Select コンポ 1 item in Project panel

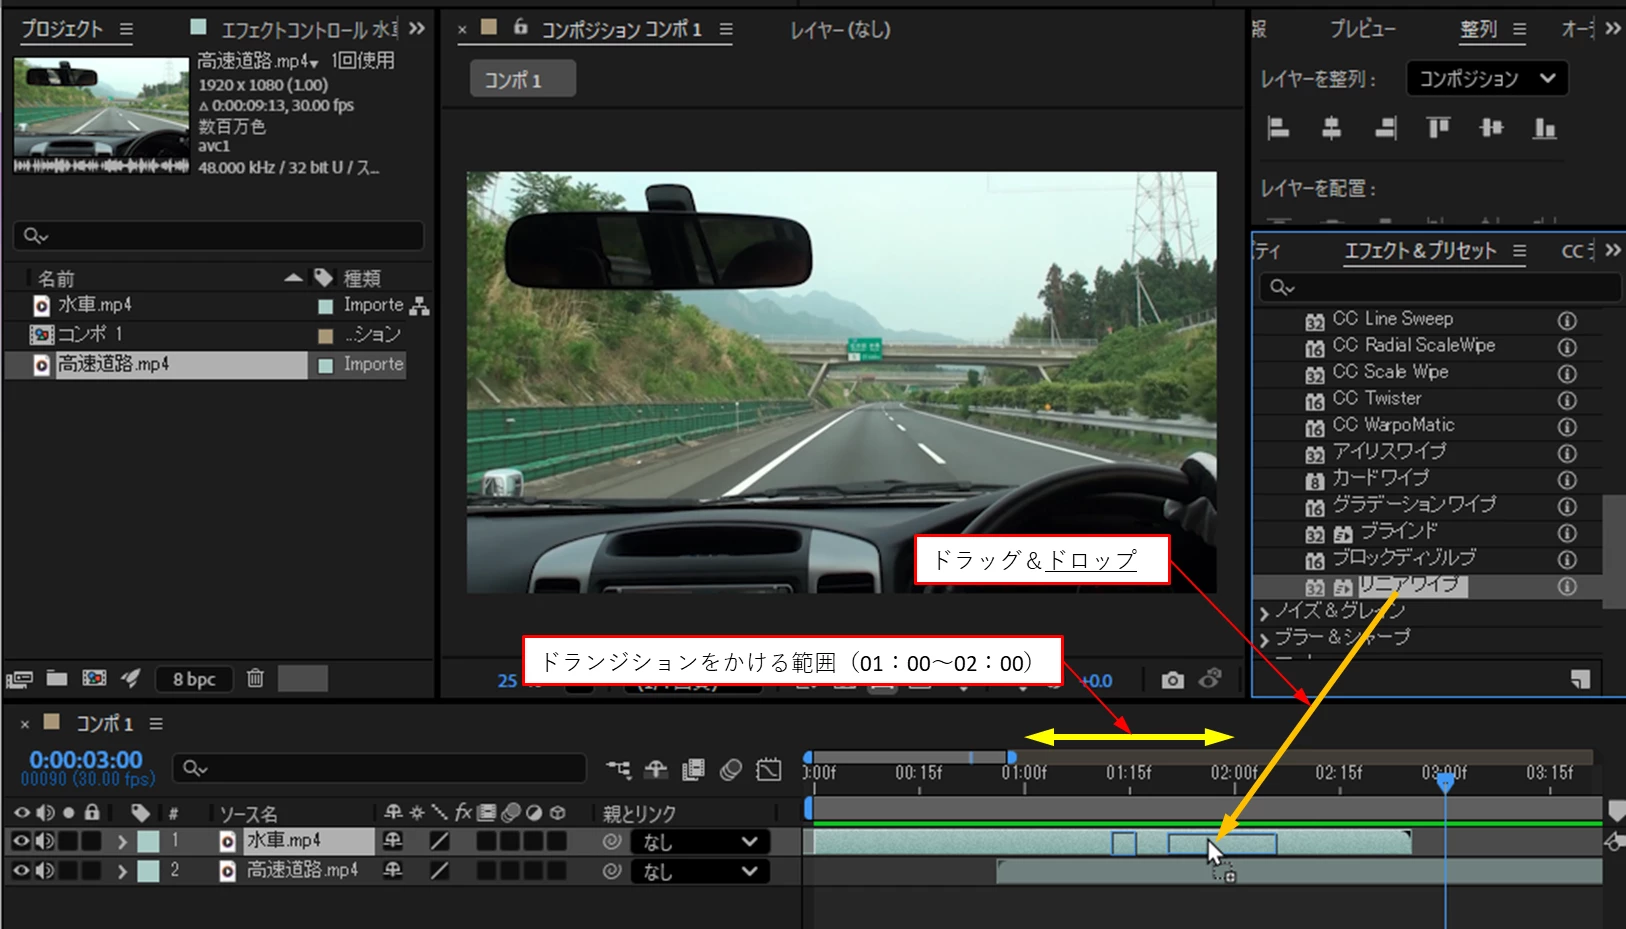89,334
